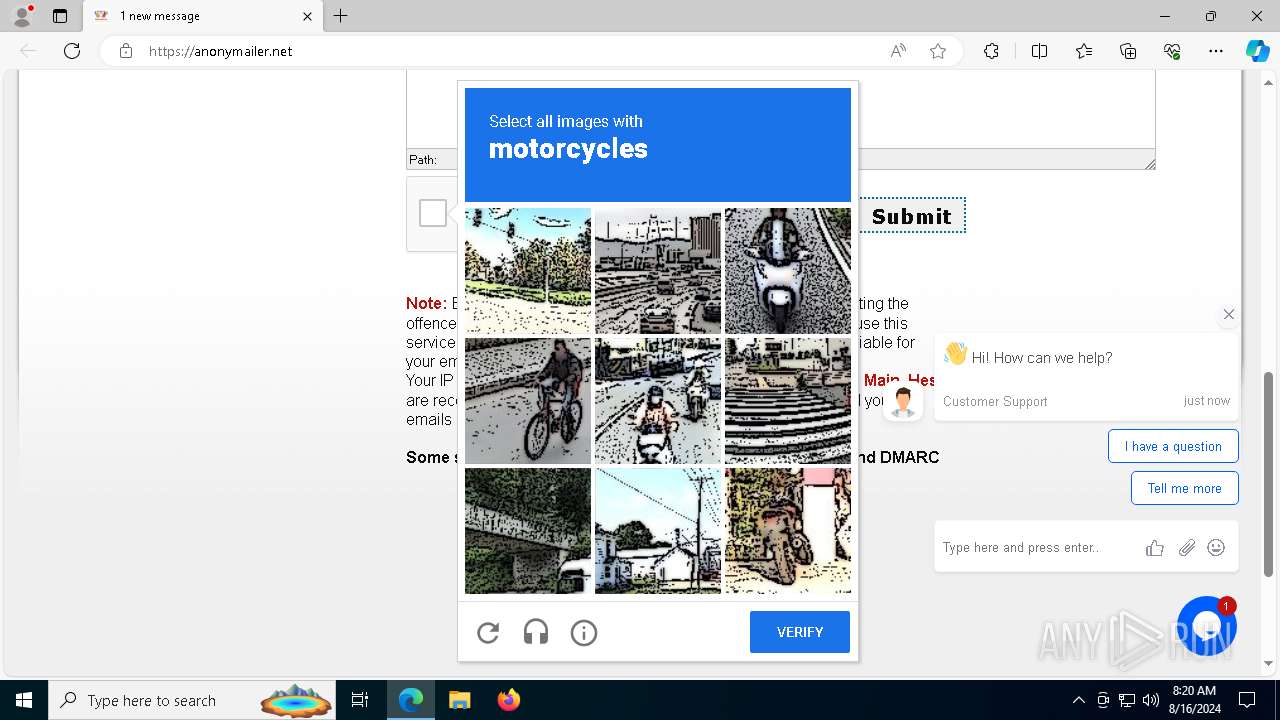The width and height of the screenshot is (1280, 720).
Task: Open the emoji picker in chat
Action: point(1216,547)
